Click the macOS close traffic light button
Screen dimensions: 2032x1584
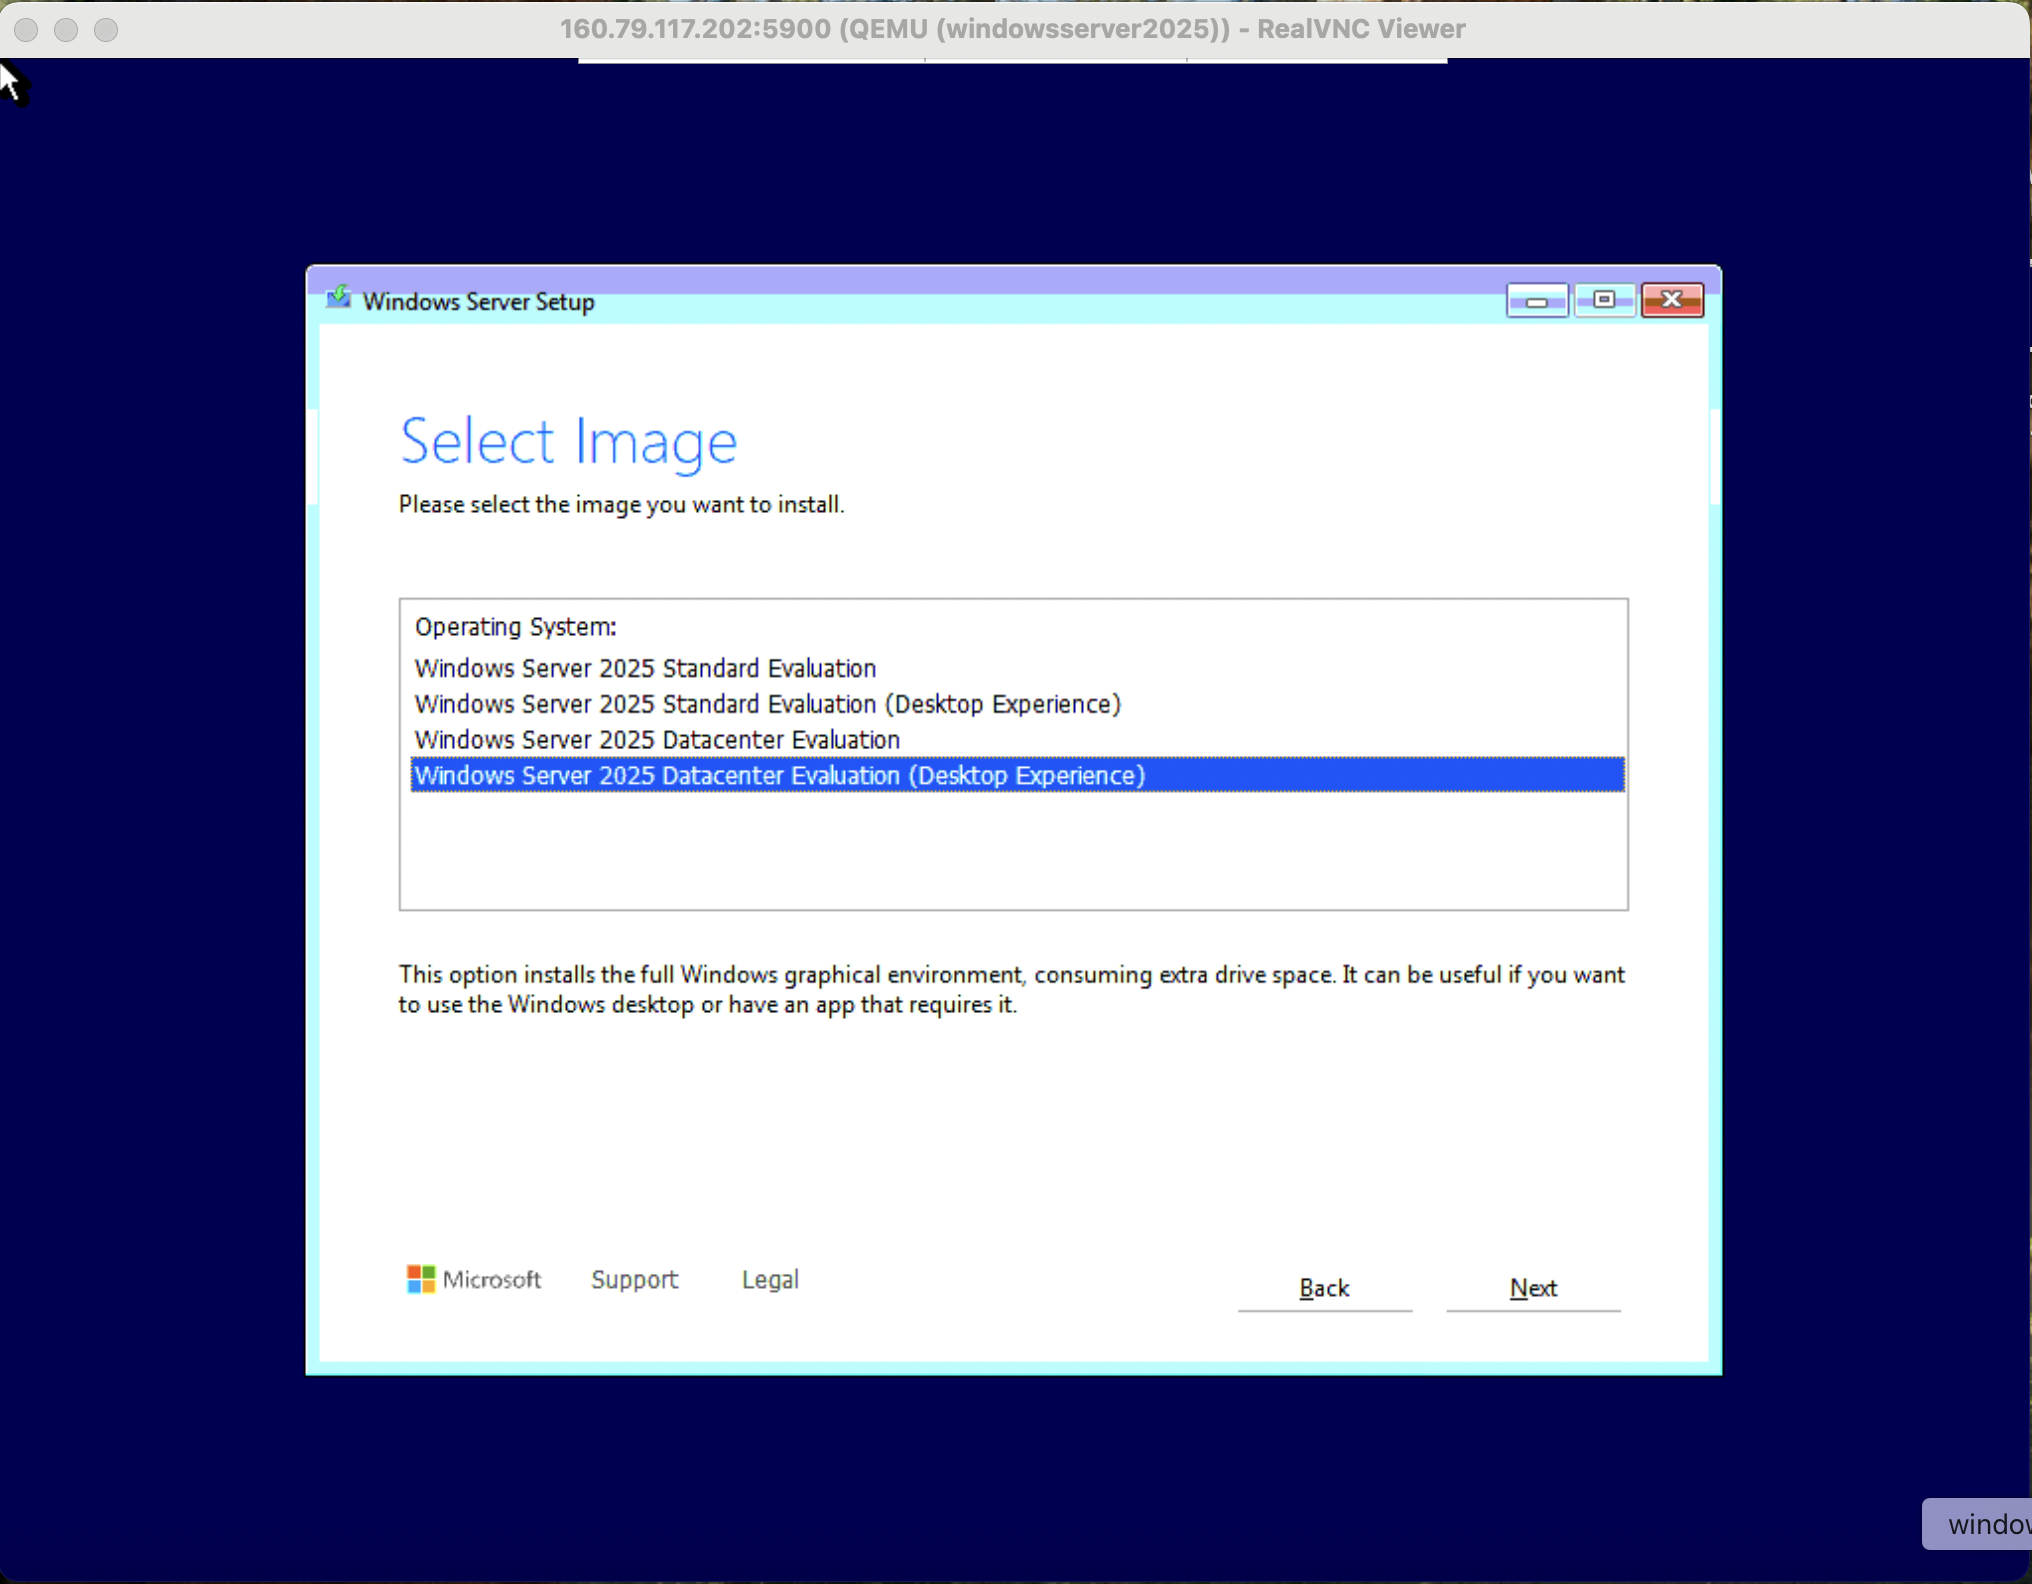click(x=26, y=29)
